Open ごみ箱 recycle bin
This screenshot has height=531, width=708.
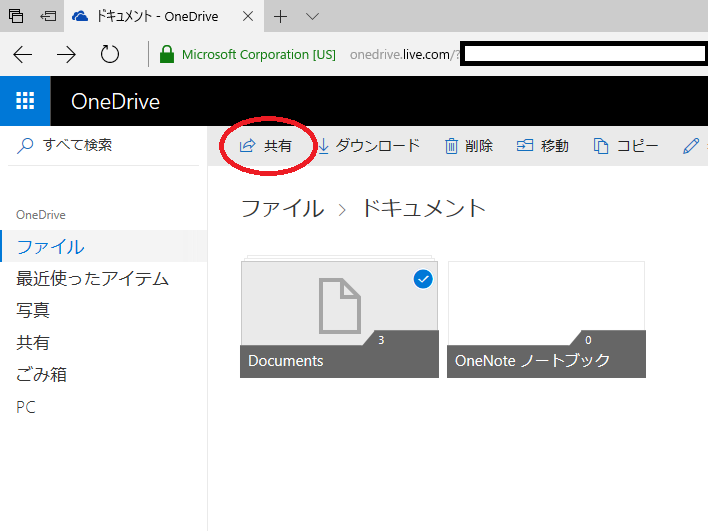[42, 375]
